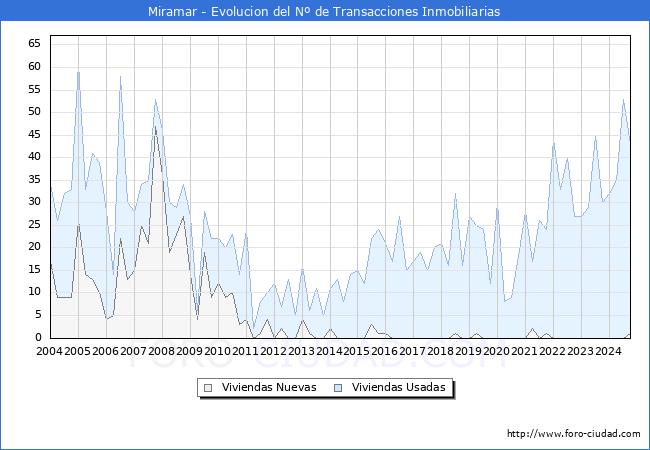
Task: Click the 2008 x-axis label
Action: pos(161,351)
